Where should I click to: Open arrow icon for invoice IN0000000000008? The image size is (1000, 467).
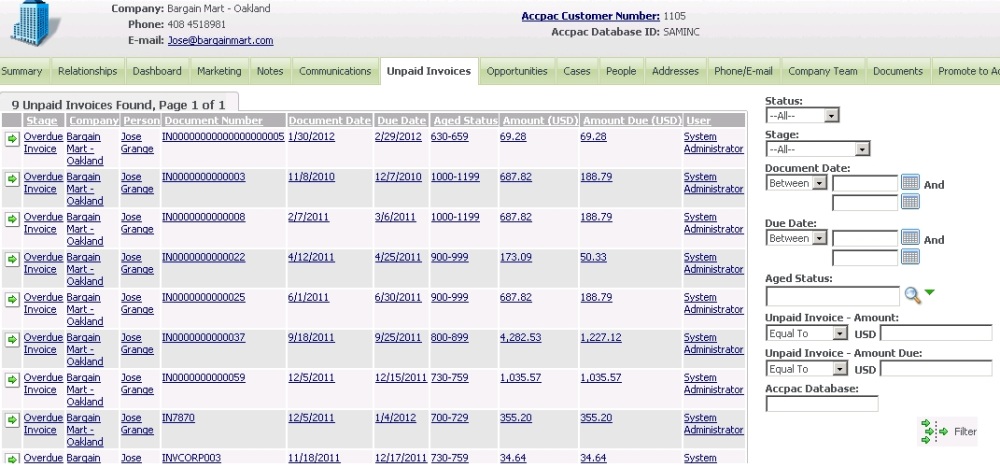[11, 219]
